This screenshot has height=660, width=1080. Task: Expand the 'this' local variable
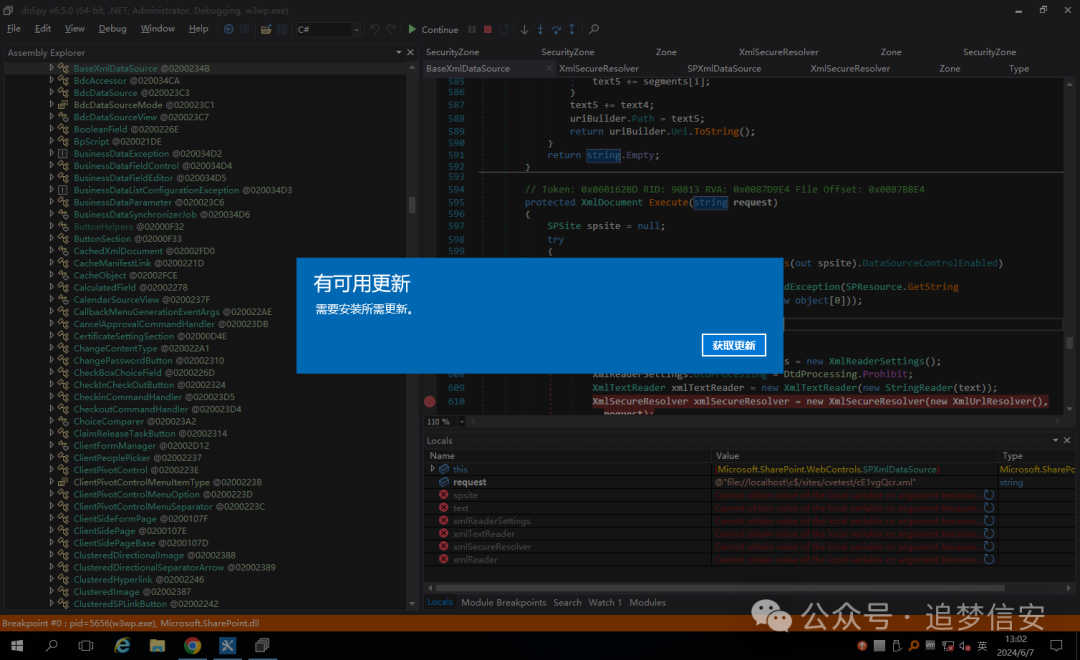pyautogui.click(x=433, y=468)
